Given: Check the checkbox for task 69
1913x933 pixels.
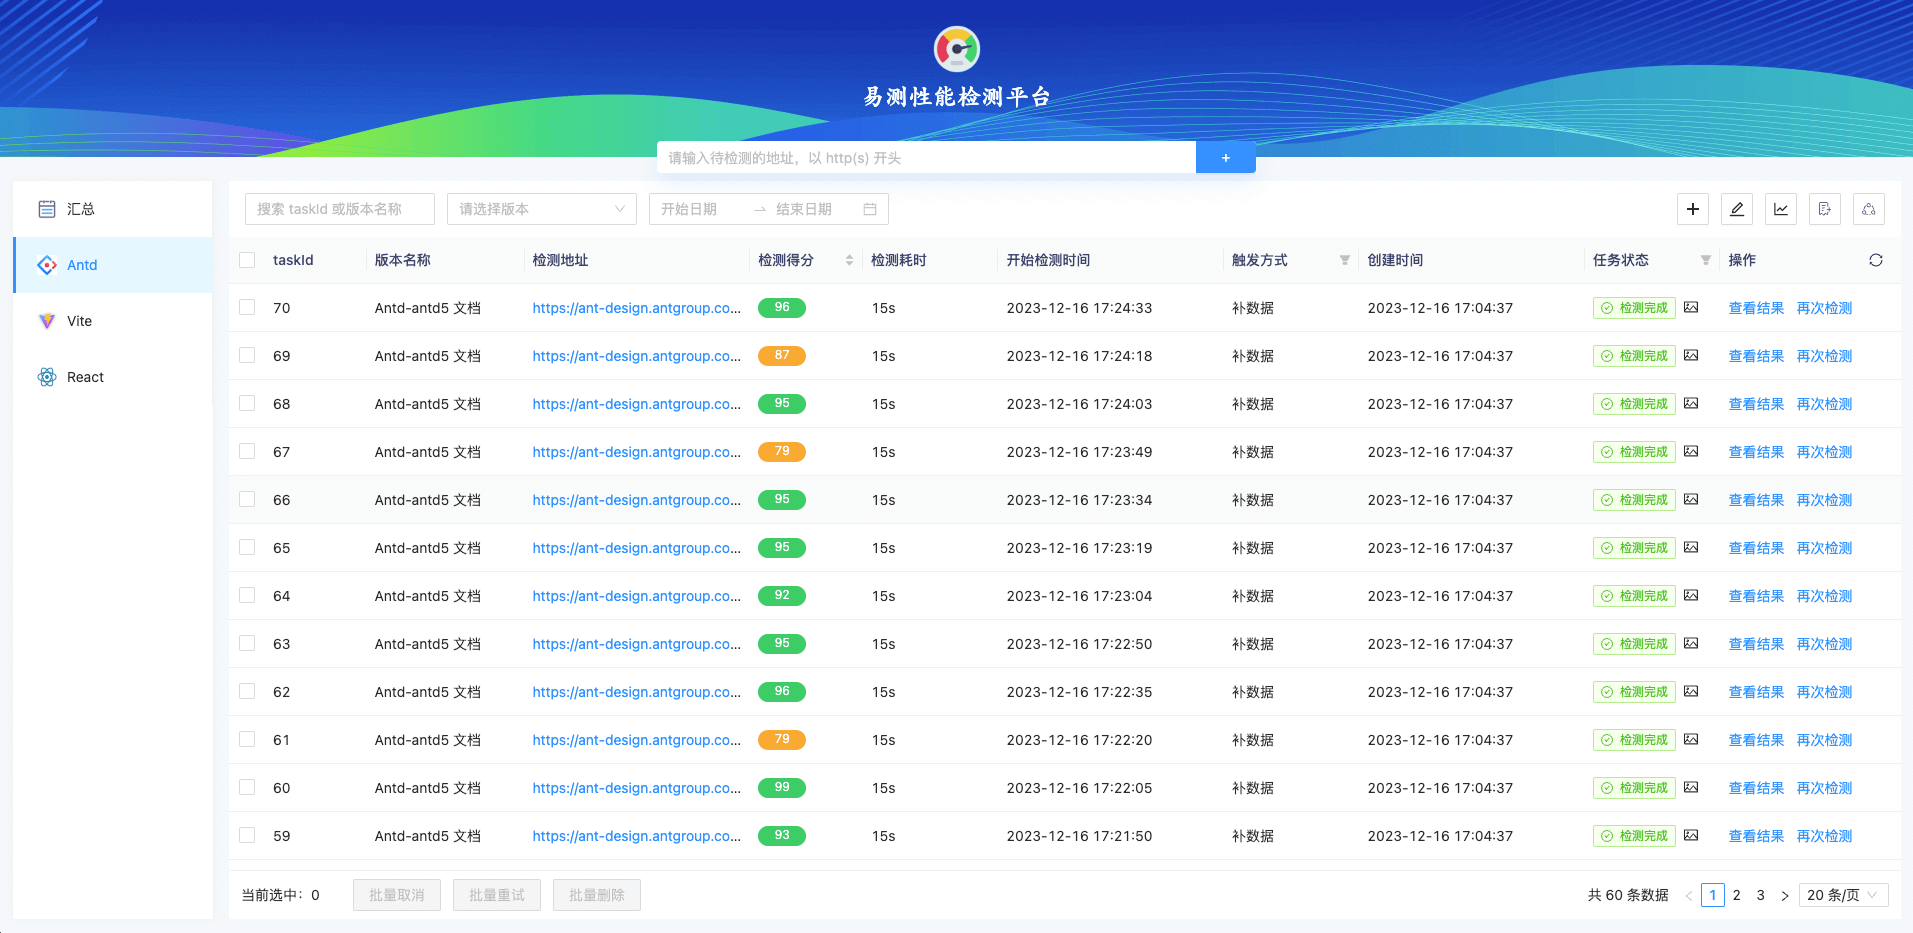Looking at the screenshot, I should [247, 355].
